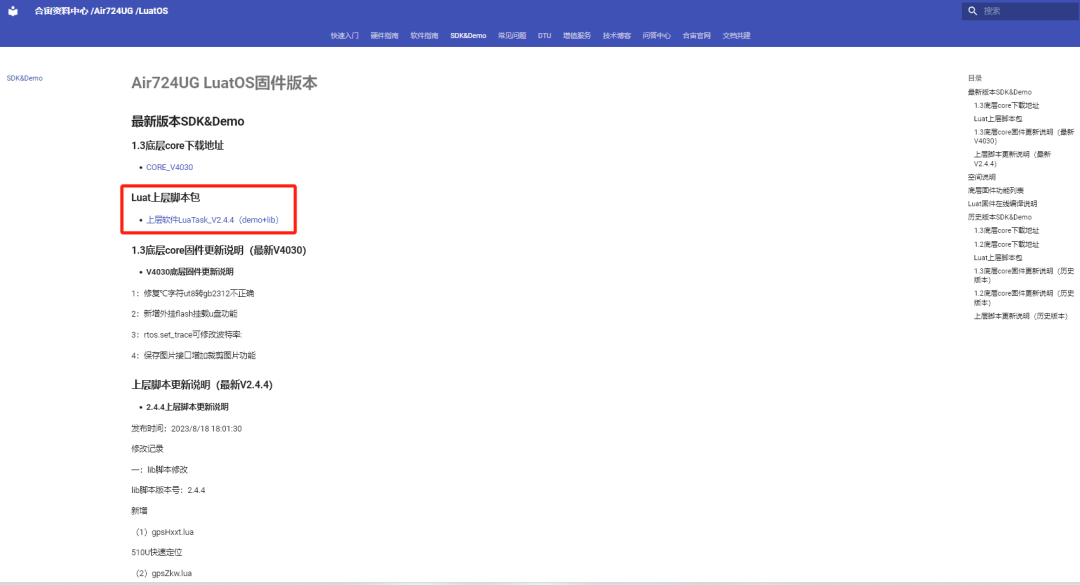Click the 1.3底层core下载地址 heading in article
Viewport: 1080px width, 585px height.
point(178,145)
